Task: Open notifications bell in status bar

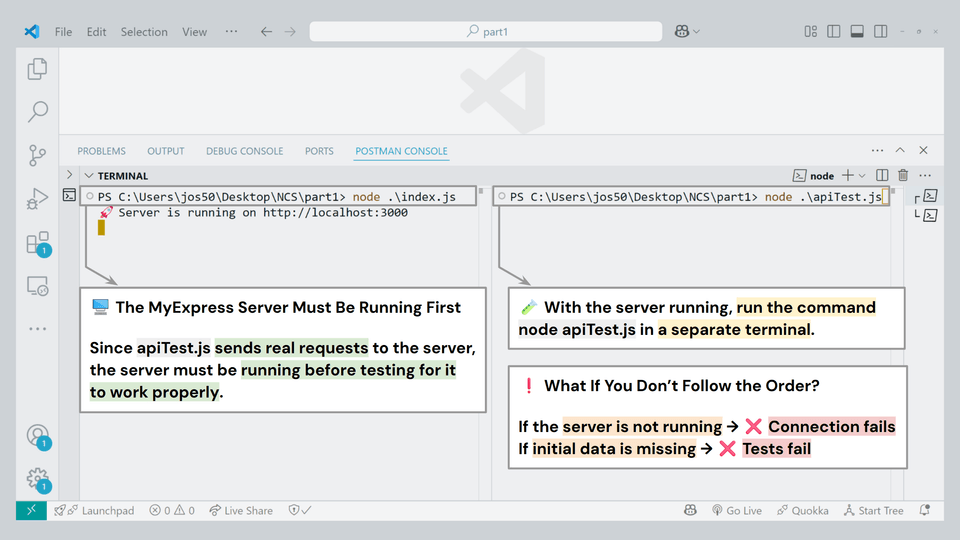Action: 925,511
